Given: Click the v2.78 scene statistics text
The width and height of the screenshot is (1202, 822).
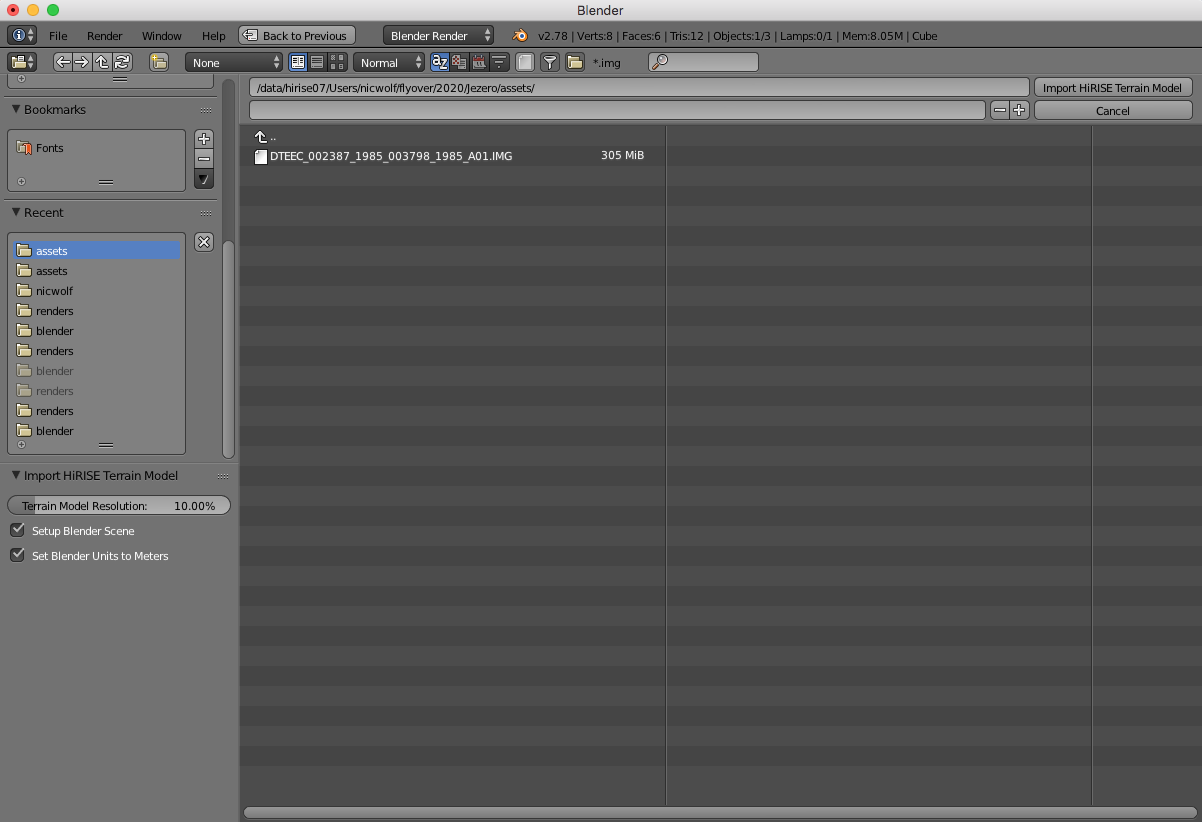Looking at the screenshot, I should pos(738,35).
